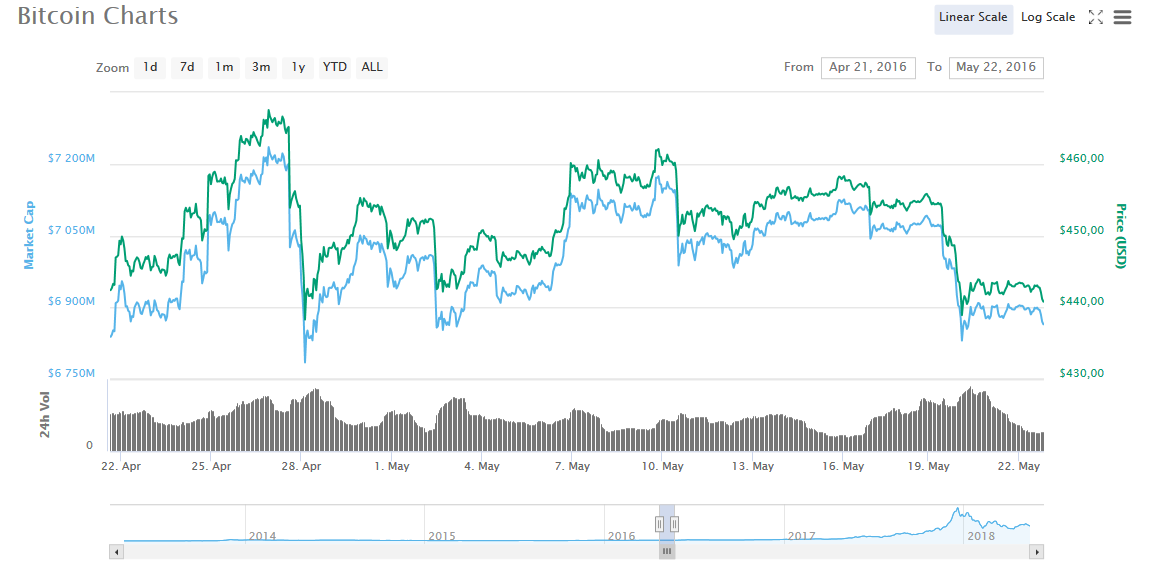Set zoom range to 1m
1164x573 pixels.
[x=224, y=68]
